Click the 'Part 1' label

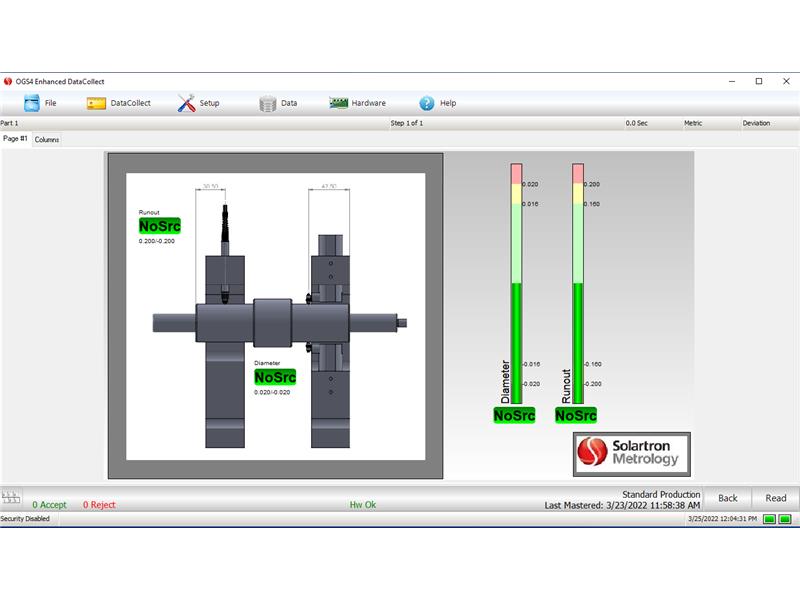[x=9, y=123]
